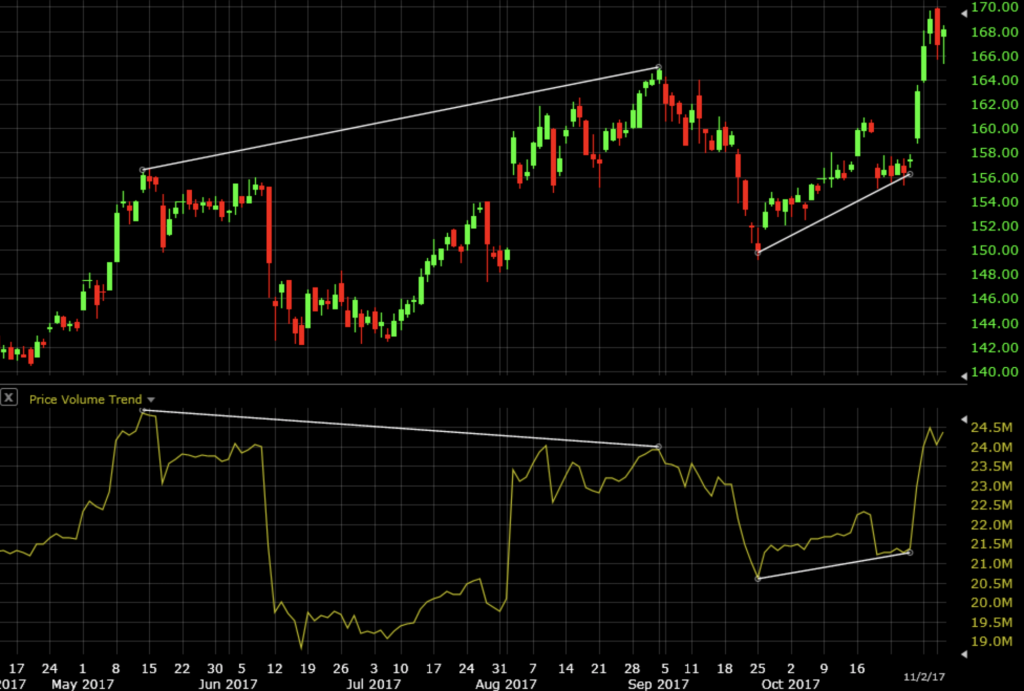Select the indicator trendline end anchor in late October
This screenshot has height=691, width=1024.
pyautogui.click(x=909, y=553)
